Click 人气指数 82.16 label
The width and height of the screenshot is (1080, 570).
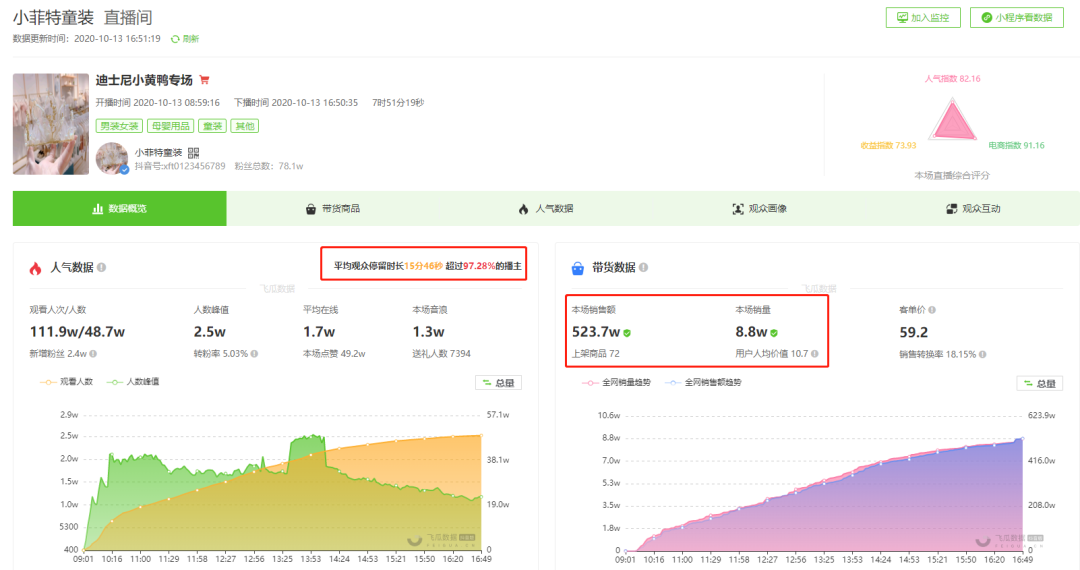tap(953, 78)
